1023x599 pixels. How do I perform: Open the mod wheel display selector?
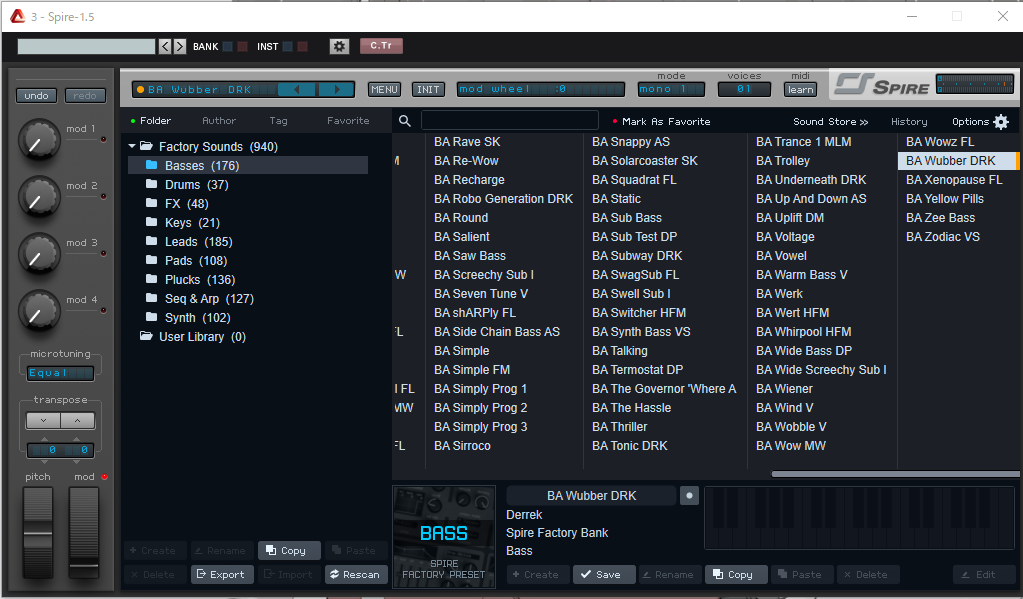point(540,89)
